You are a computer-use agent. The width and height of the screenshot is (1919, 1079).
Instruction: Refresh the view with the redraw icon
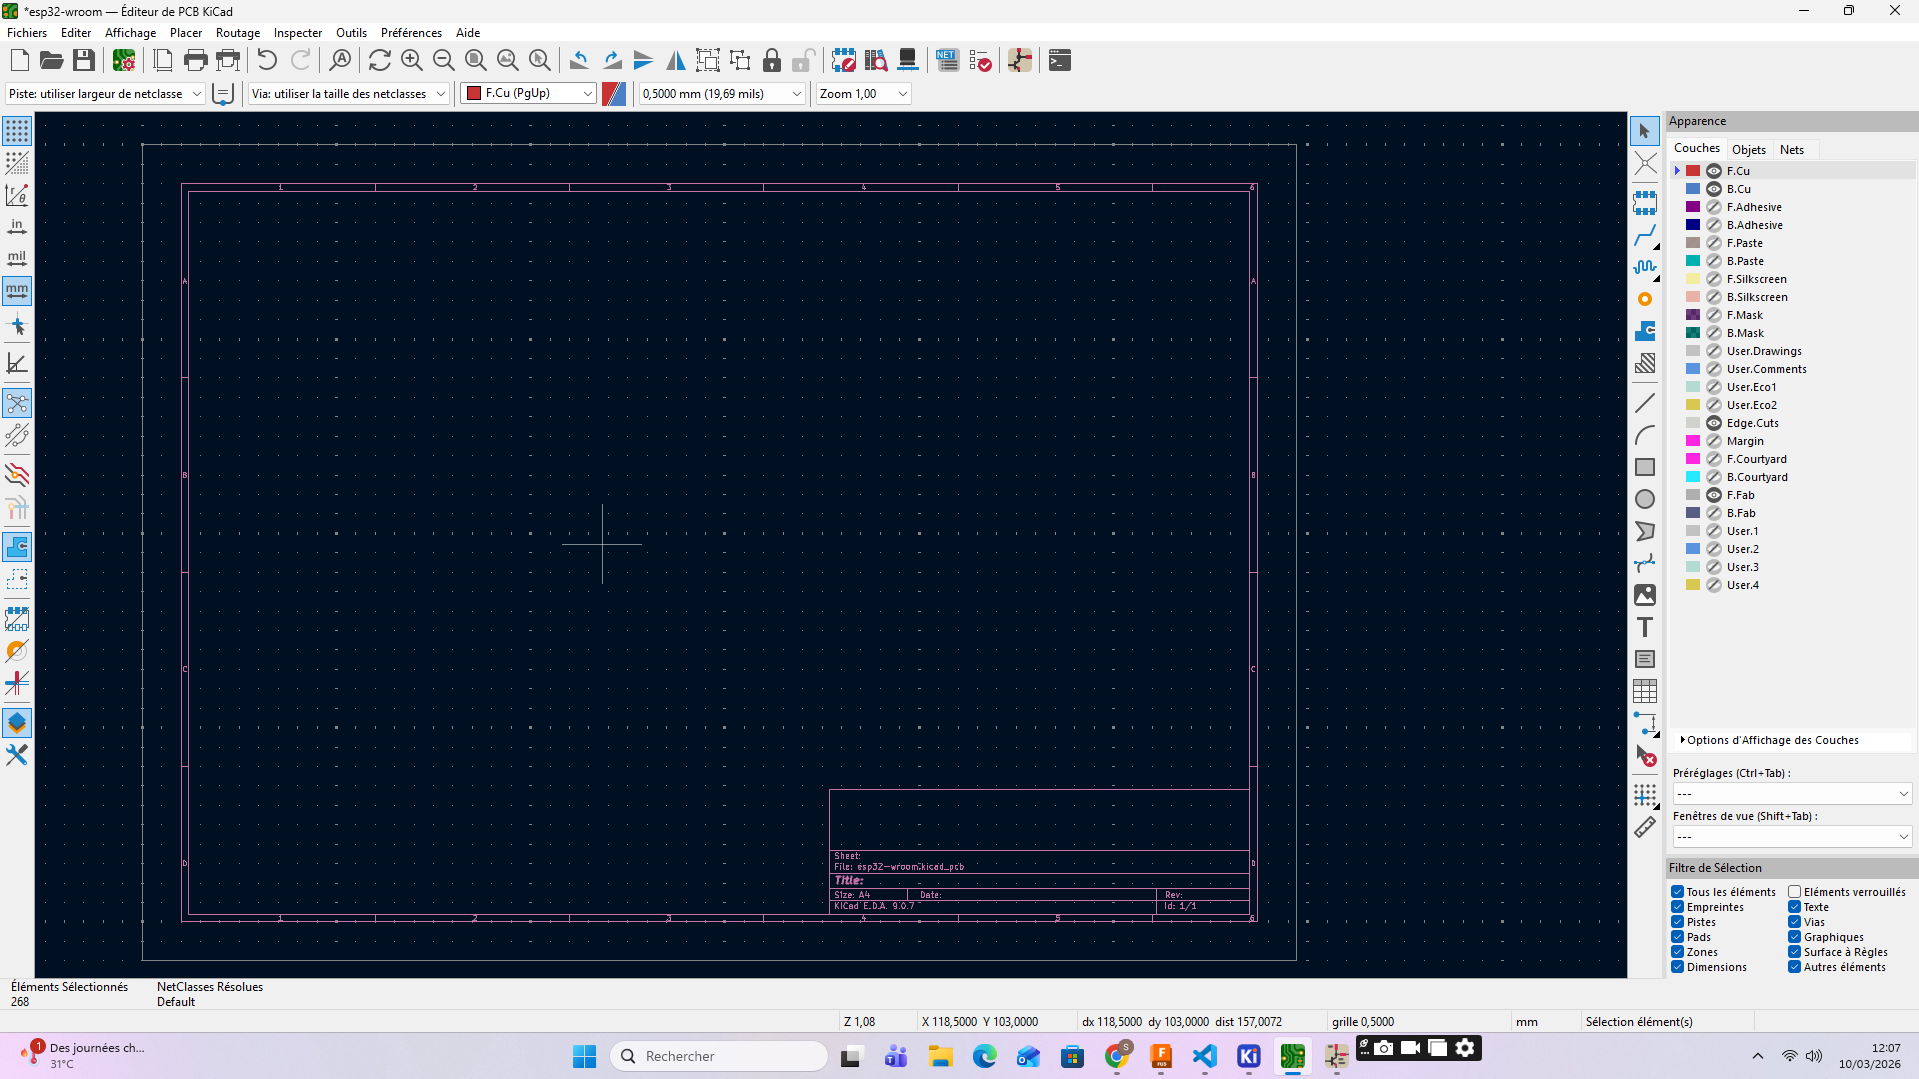(x=380, y=61)
